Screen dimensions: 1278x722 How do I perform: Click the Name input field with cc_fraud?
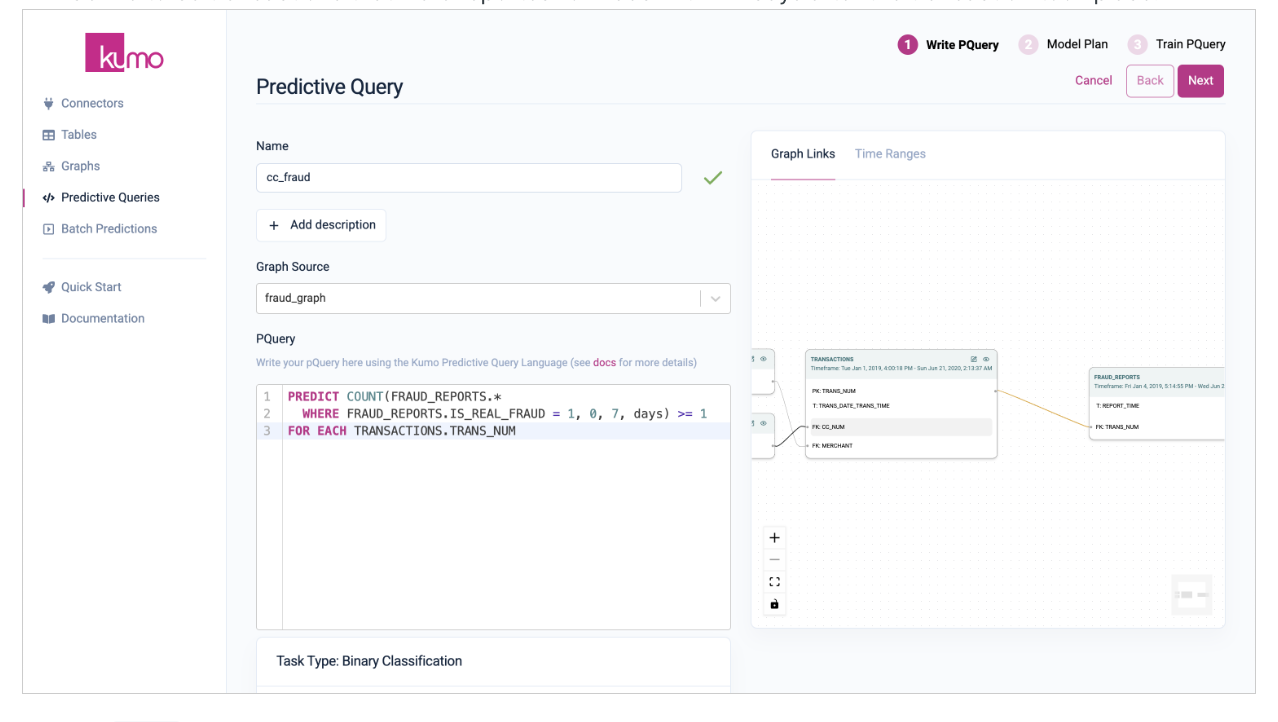coord(469,178)
